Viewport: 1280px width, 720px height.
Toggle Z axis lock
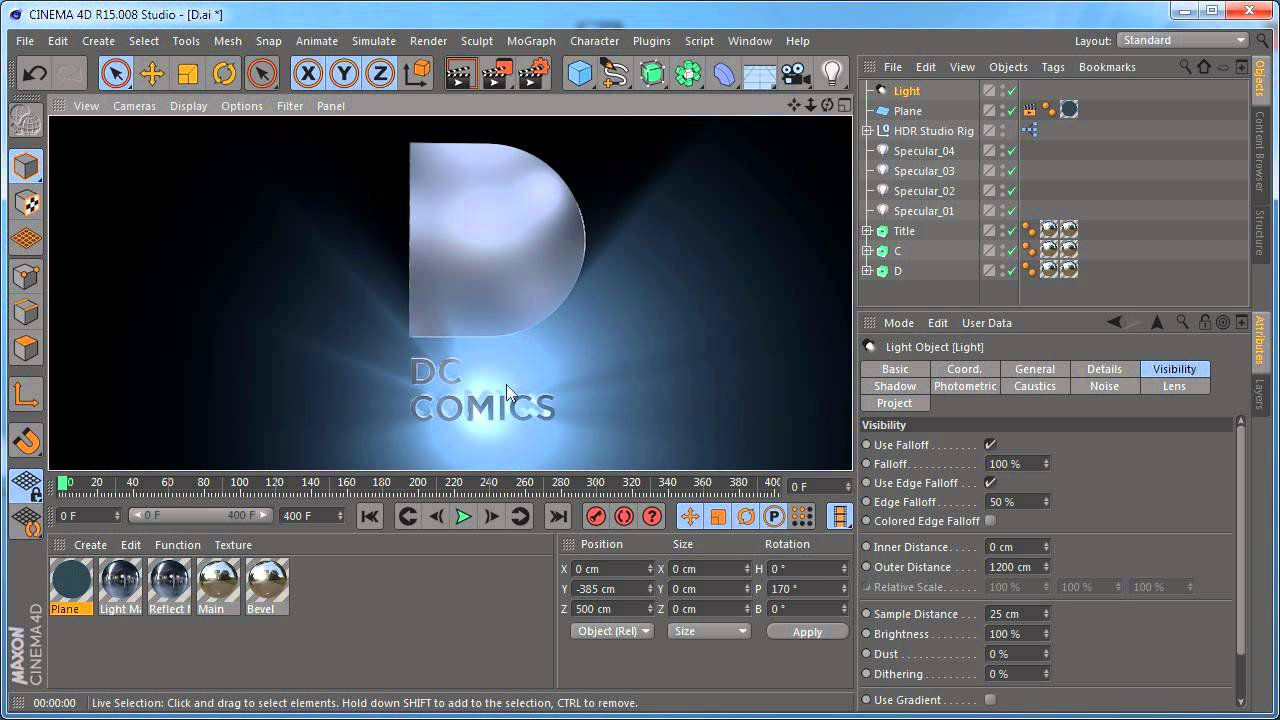(x=380, y=74)
